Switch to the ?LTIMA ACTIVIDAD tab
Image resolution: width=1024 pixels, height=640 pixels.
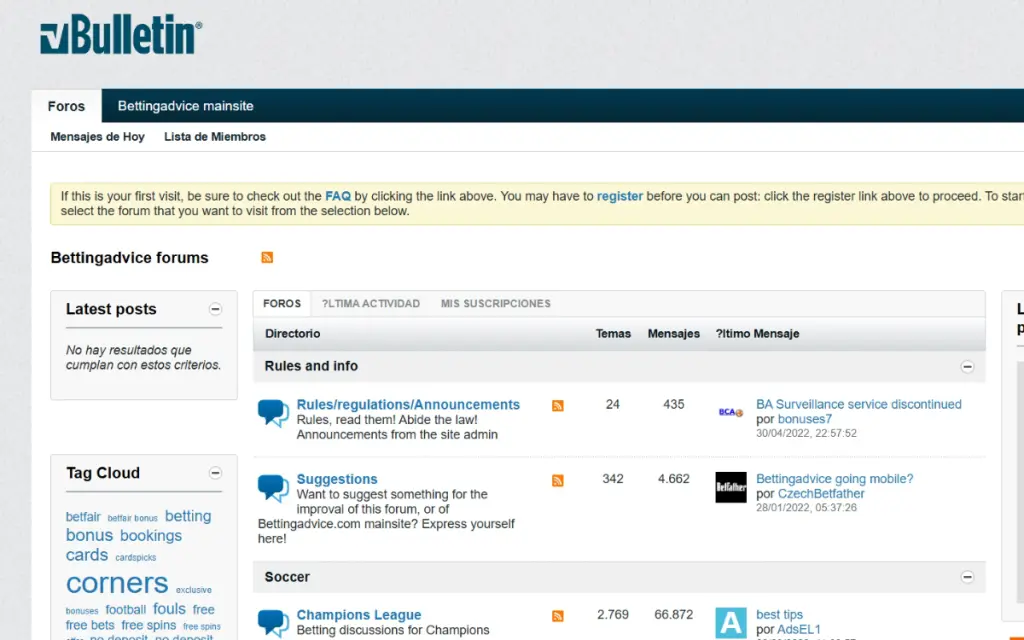[x=371, y=304]
